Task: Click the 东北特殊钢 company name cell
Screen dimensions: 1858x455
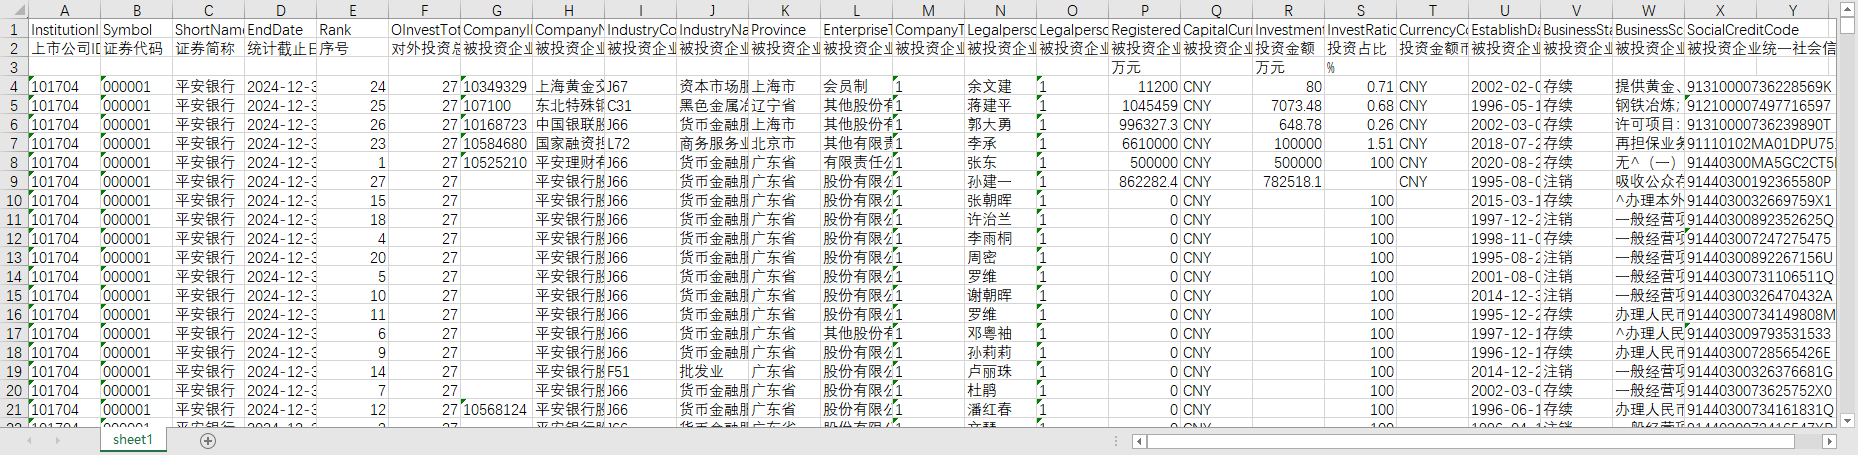Action: (568, 106)
